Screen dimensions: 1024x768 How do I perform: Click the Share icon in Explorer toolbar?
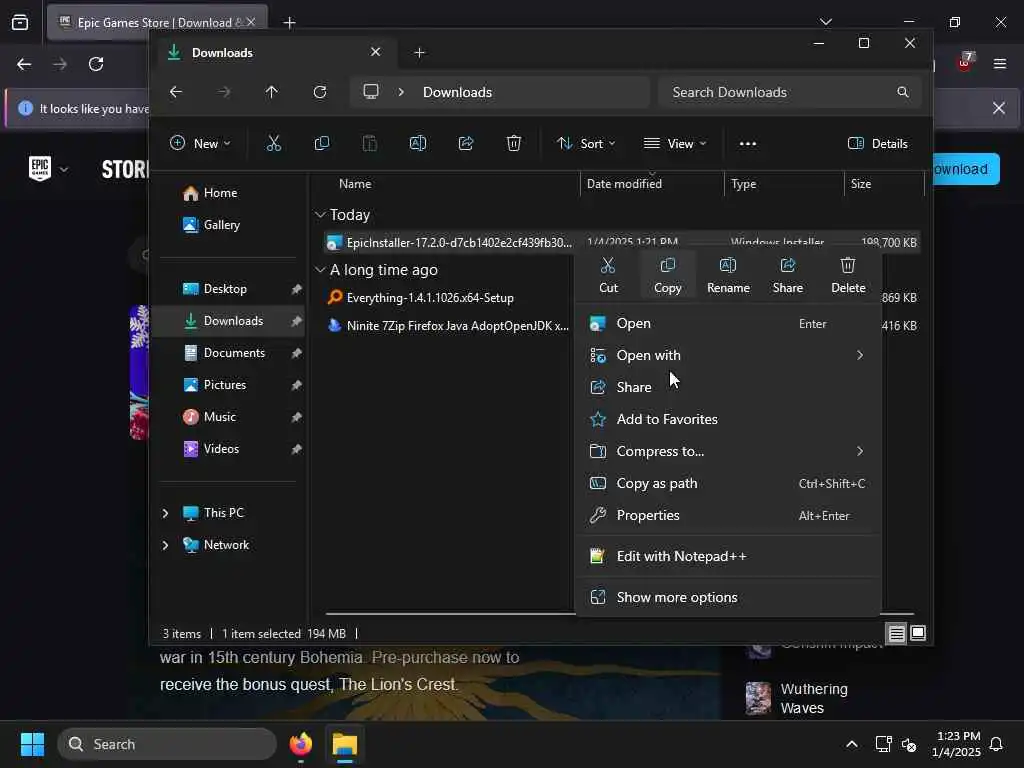466,143
